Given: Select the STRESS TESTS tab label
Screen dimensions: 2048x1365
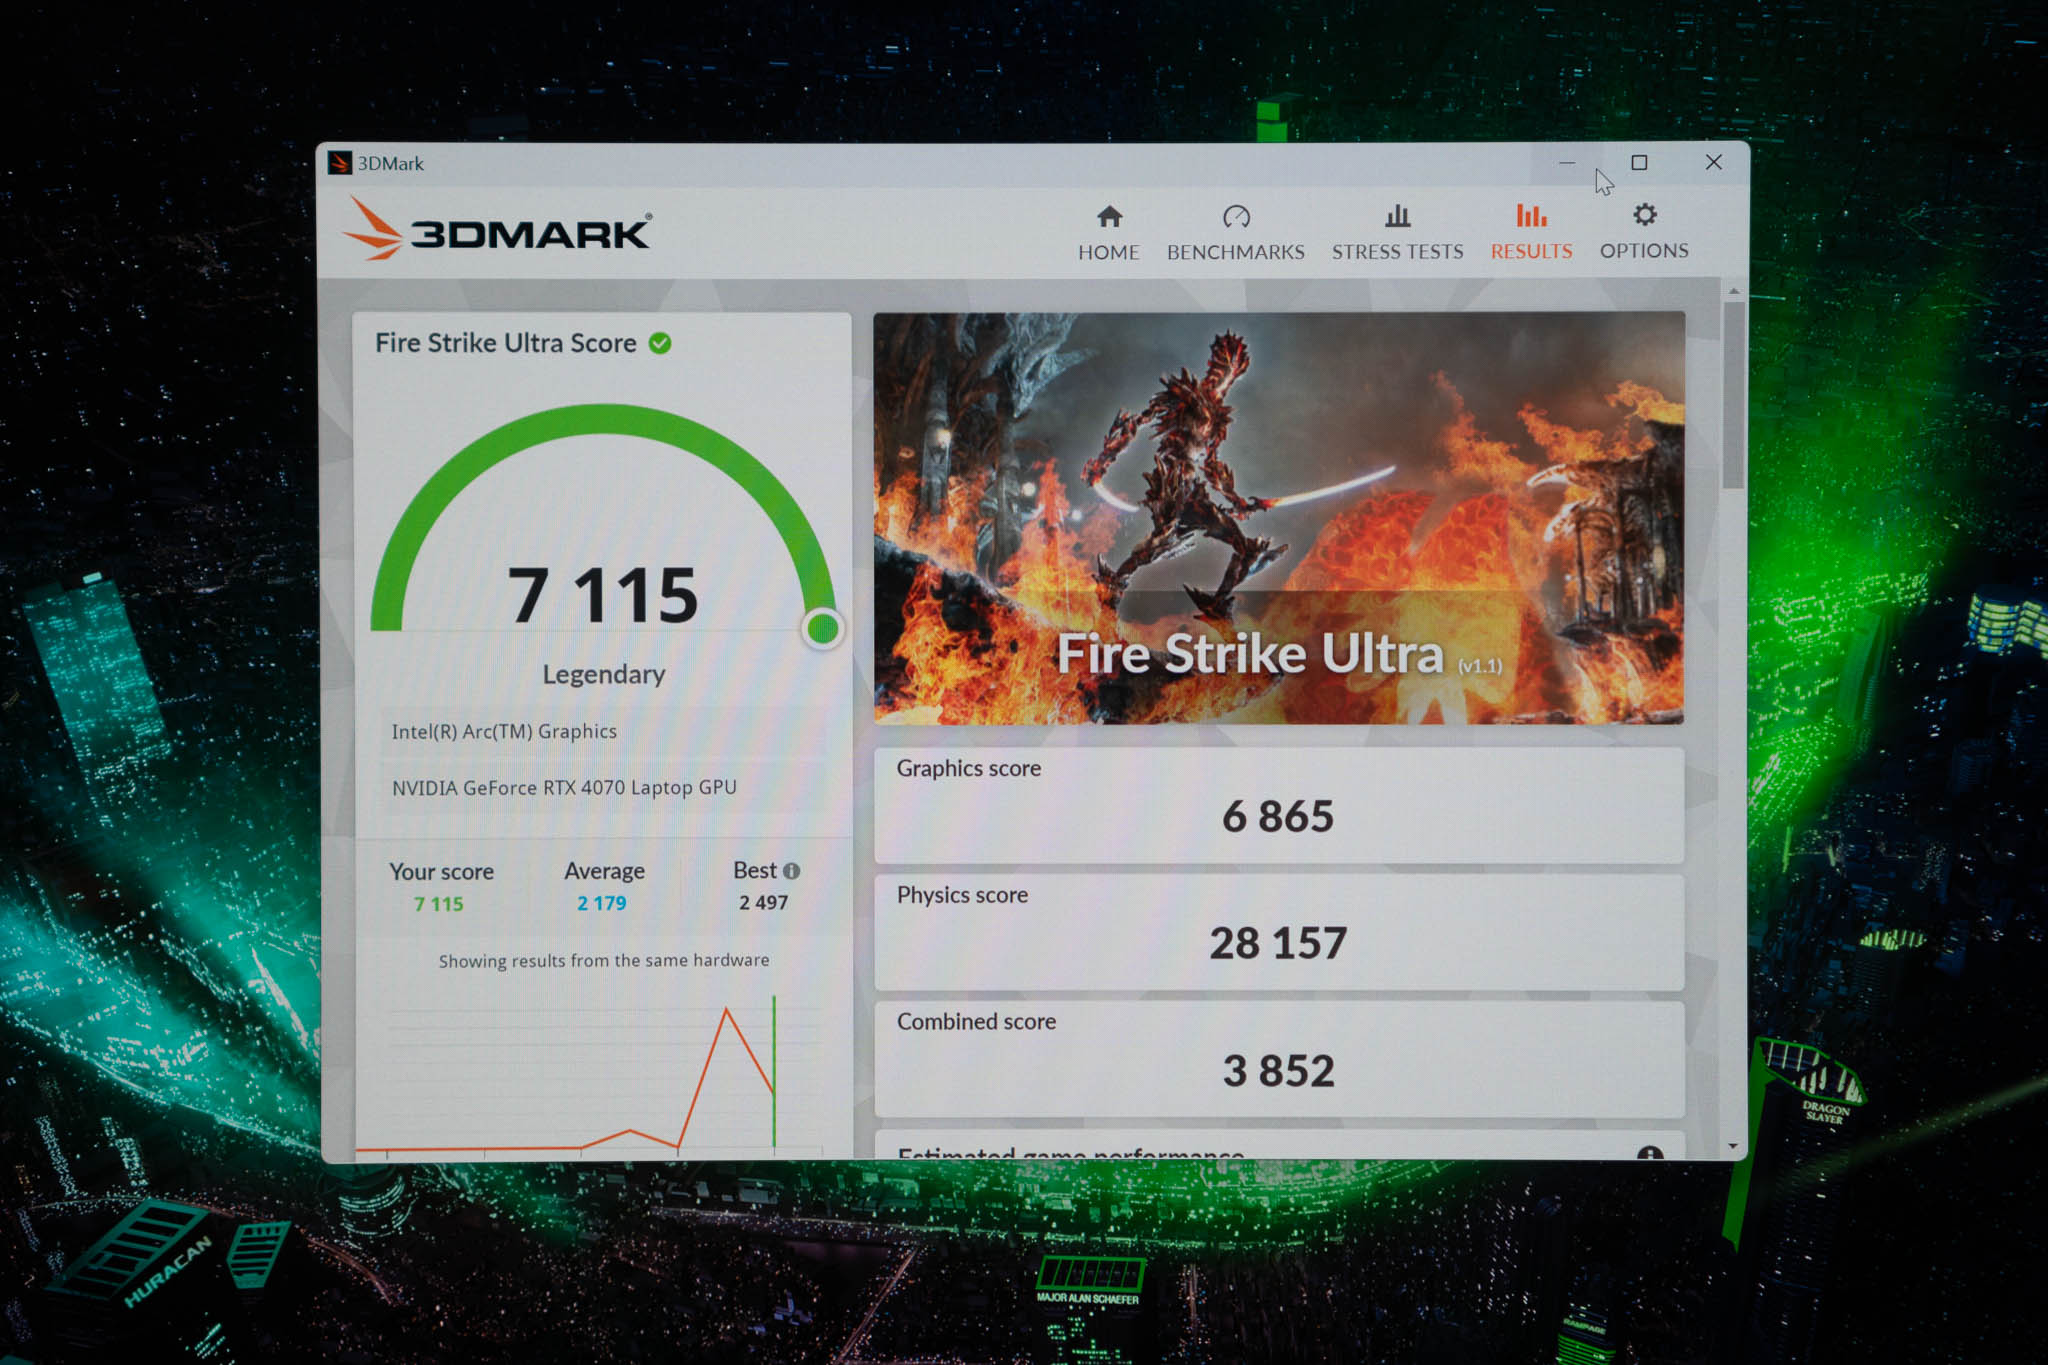Looking at the screenshot, I should (x=1397, y=252).
